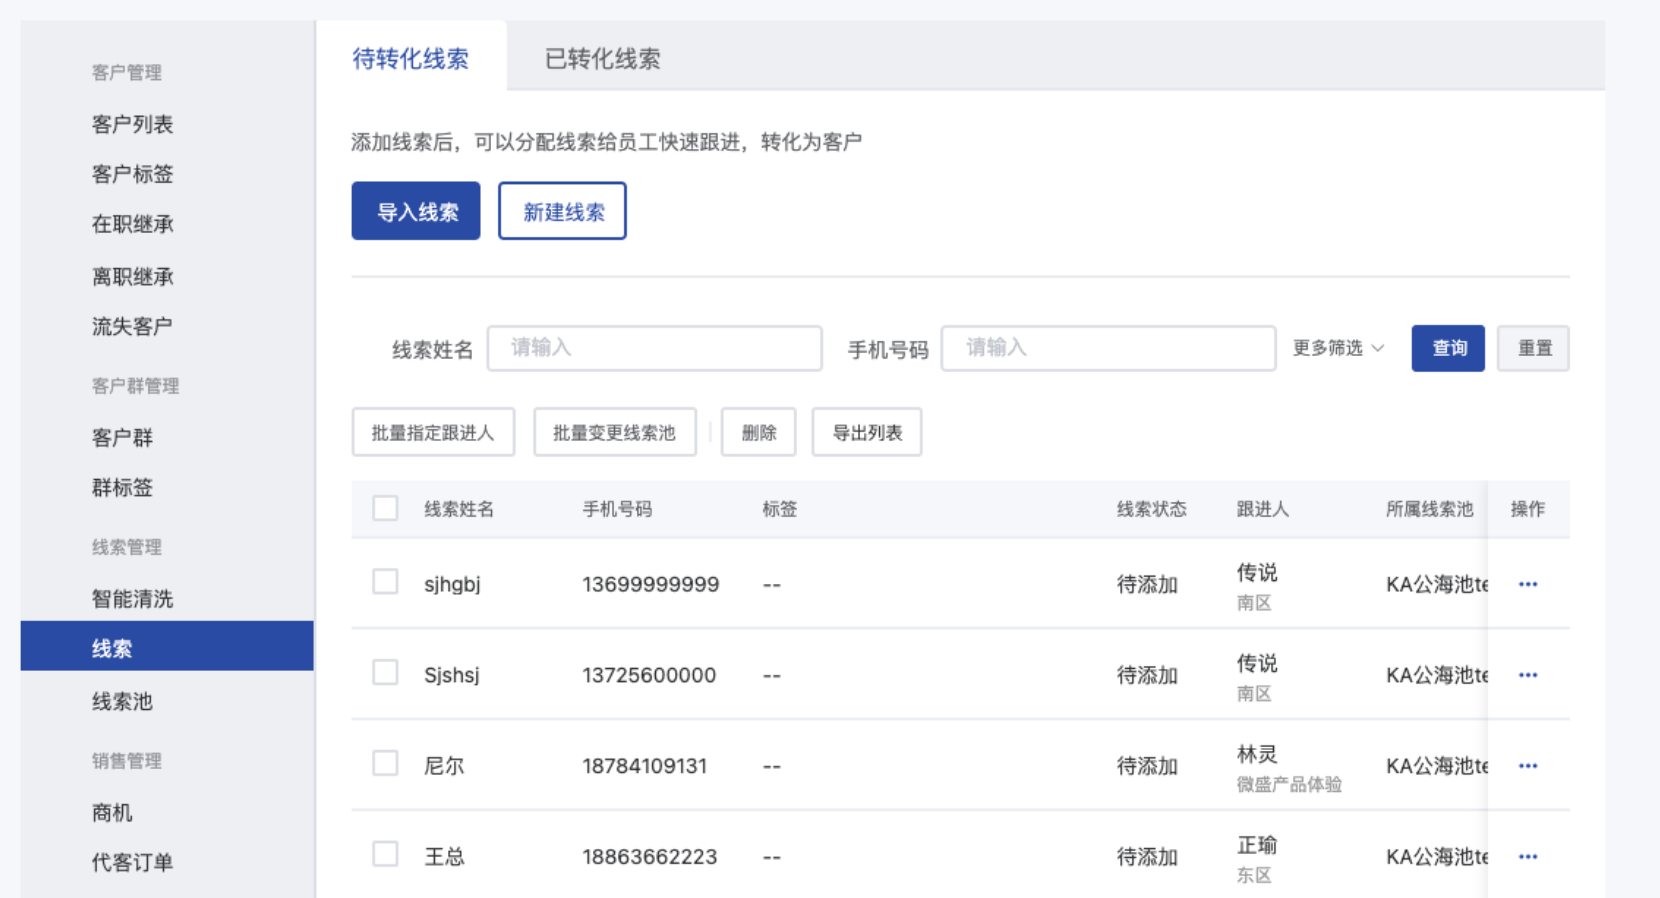Open 群标签 in sidebar
The height and width of the screenshot is (898, 1660).
(122, 487)
